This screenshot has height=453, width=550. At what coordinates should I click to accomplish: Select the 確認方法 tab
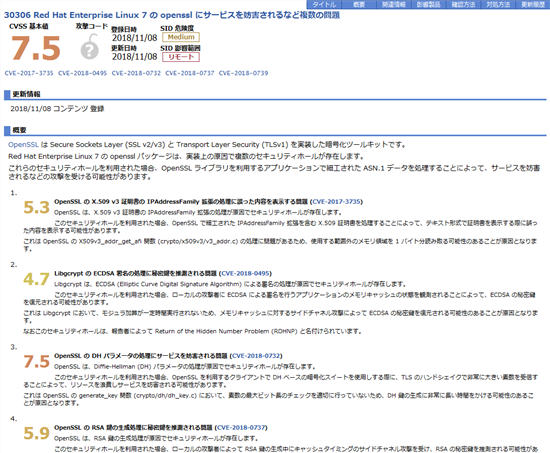(463, 5)
